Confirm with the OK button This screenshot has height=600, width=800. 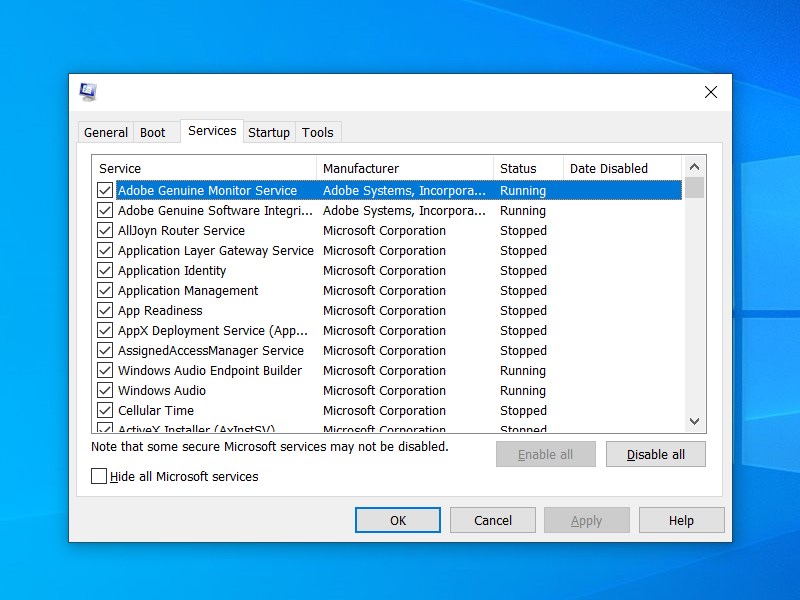click(398, 520)
